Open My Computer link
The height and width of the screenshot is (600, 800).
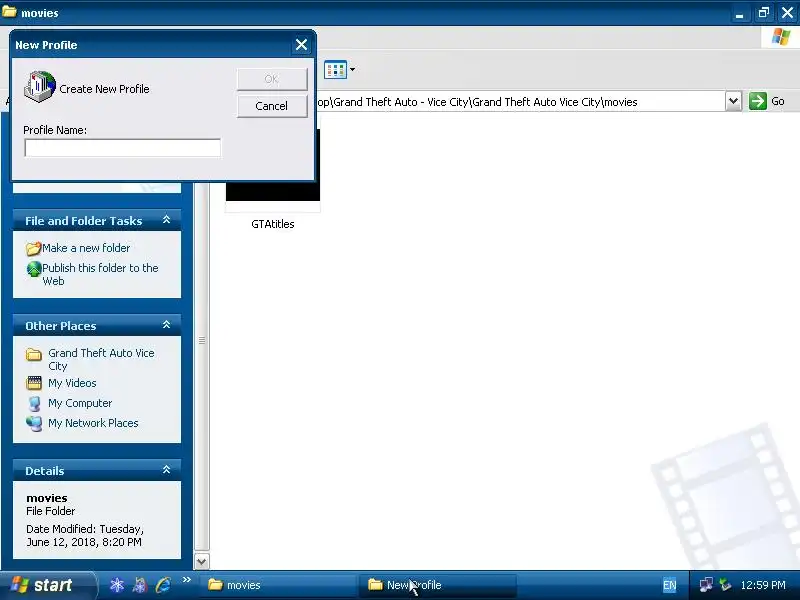click(x=80, y=403)
